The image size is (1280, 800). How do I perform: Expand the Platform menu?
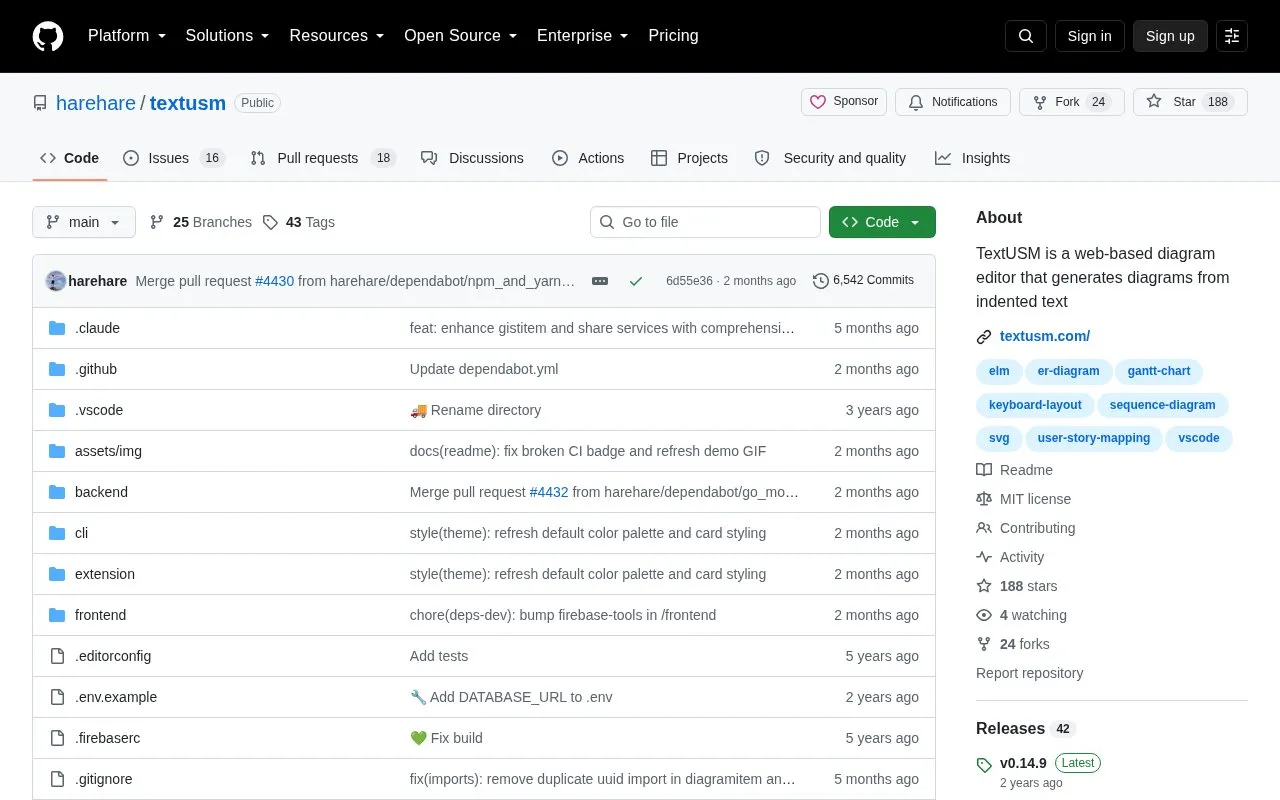point(127,36)
